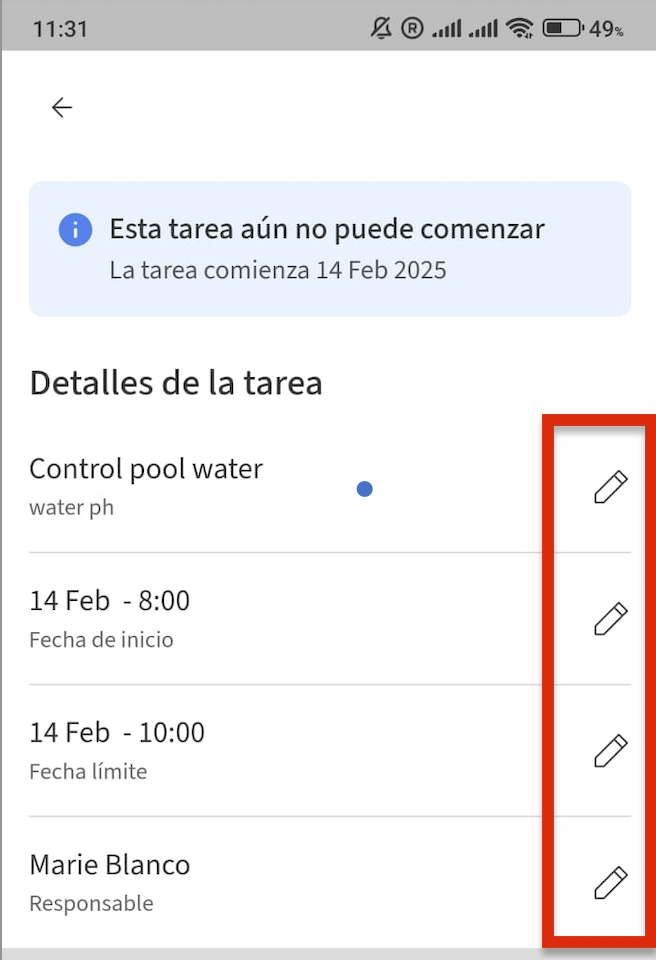Edit the Responsable Marie Blanco
Screen dimensions: 656x960
(x=610, y=881)
